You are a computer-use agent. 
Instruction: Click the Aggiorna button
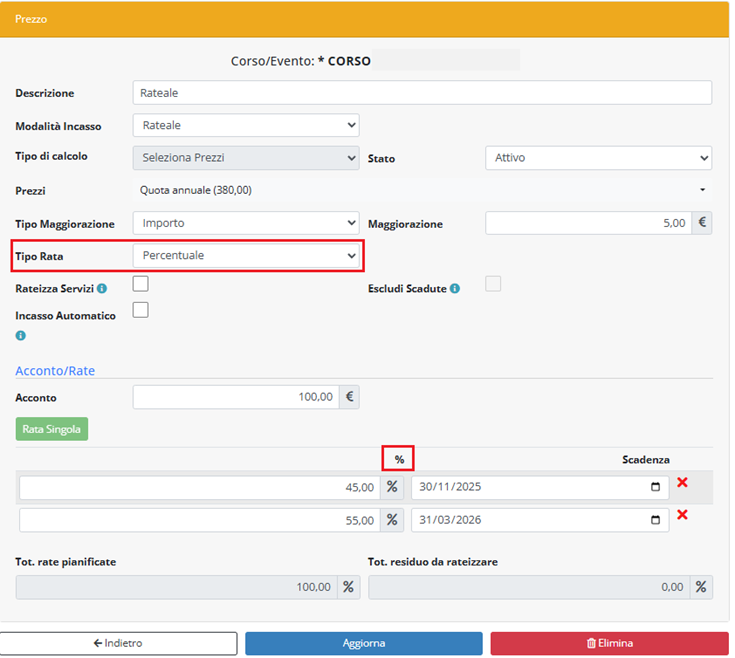pos(364,643)
